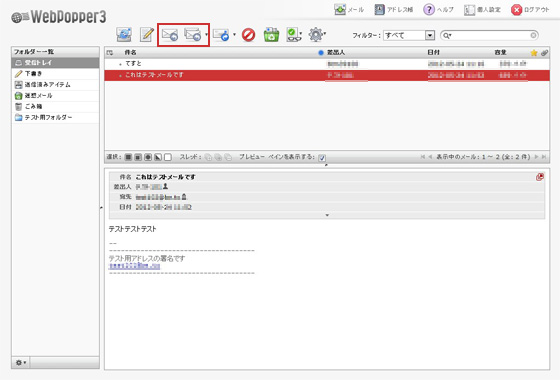560x380 pixels.
Task: Open the ごみ箱 folder
Action: pyautogui.click(x=55, y=106)
